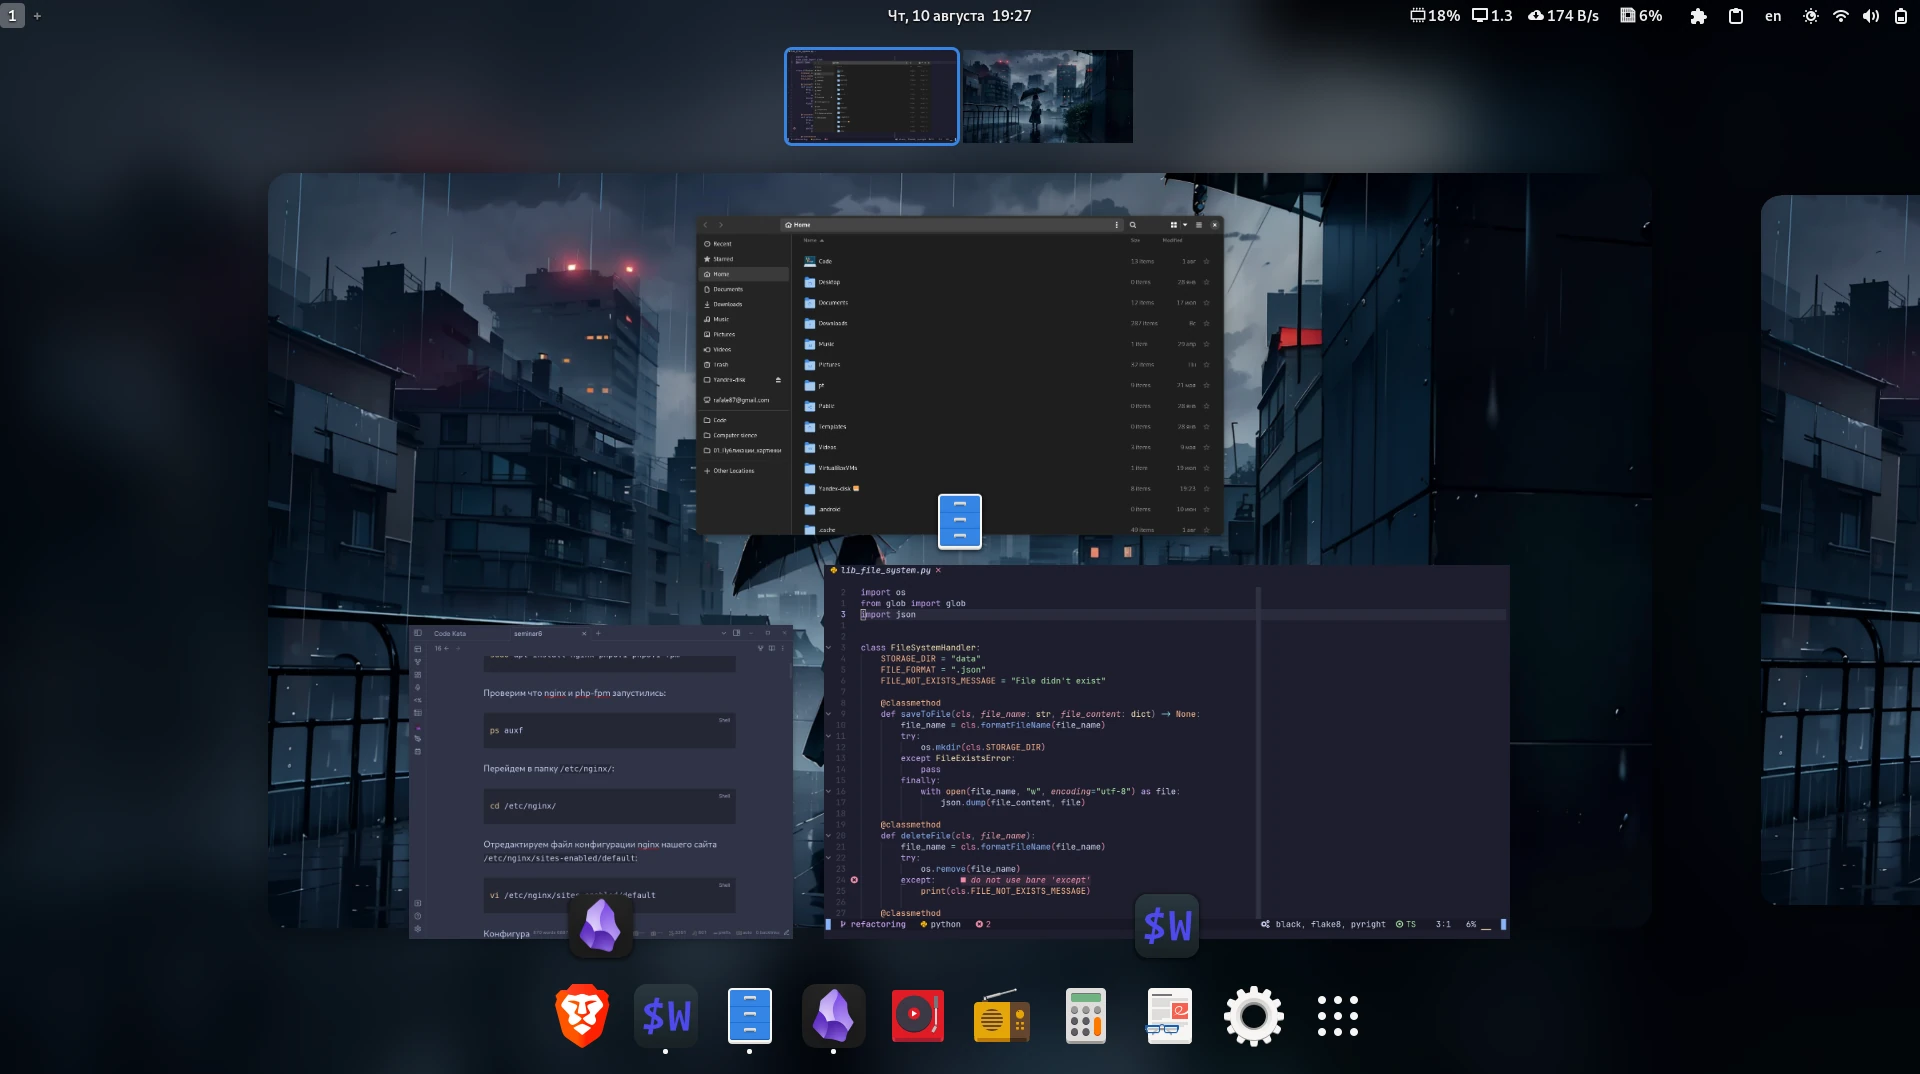Click the back arrow in Files window

705,225
